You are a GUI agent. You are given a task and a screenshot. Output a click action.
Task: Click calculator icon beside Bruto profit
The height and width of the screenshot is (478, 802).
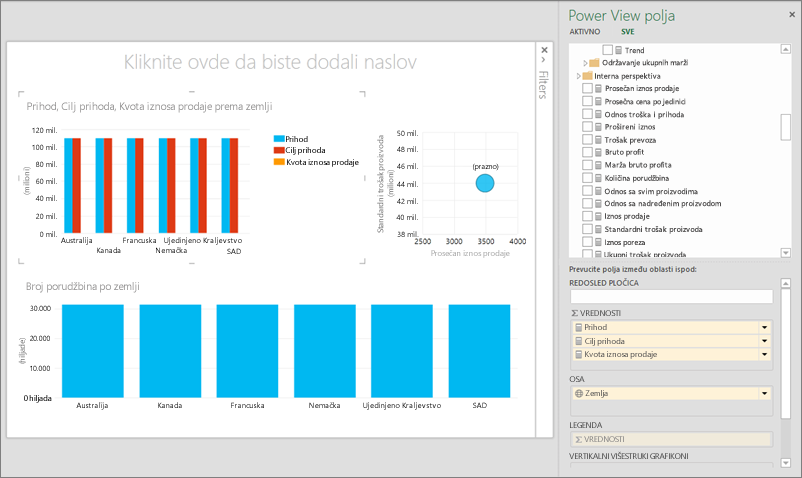point(598,152)
